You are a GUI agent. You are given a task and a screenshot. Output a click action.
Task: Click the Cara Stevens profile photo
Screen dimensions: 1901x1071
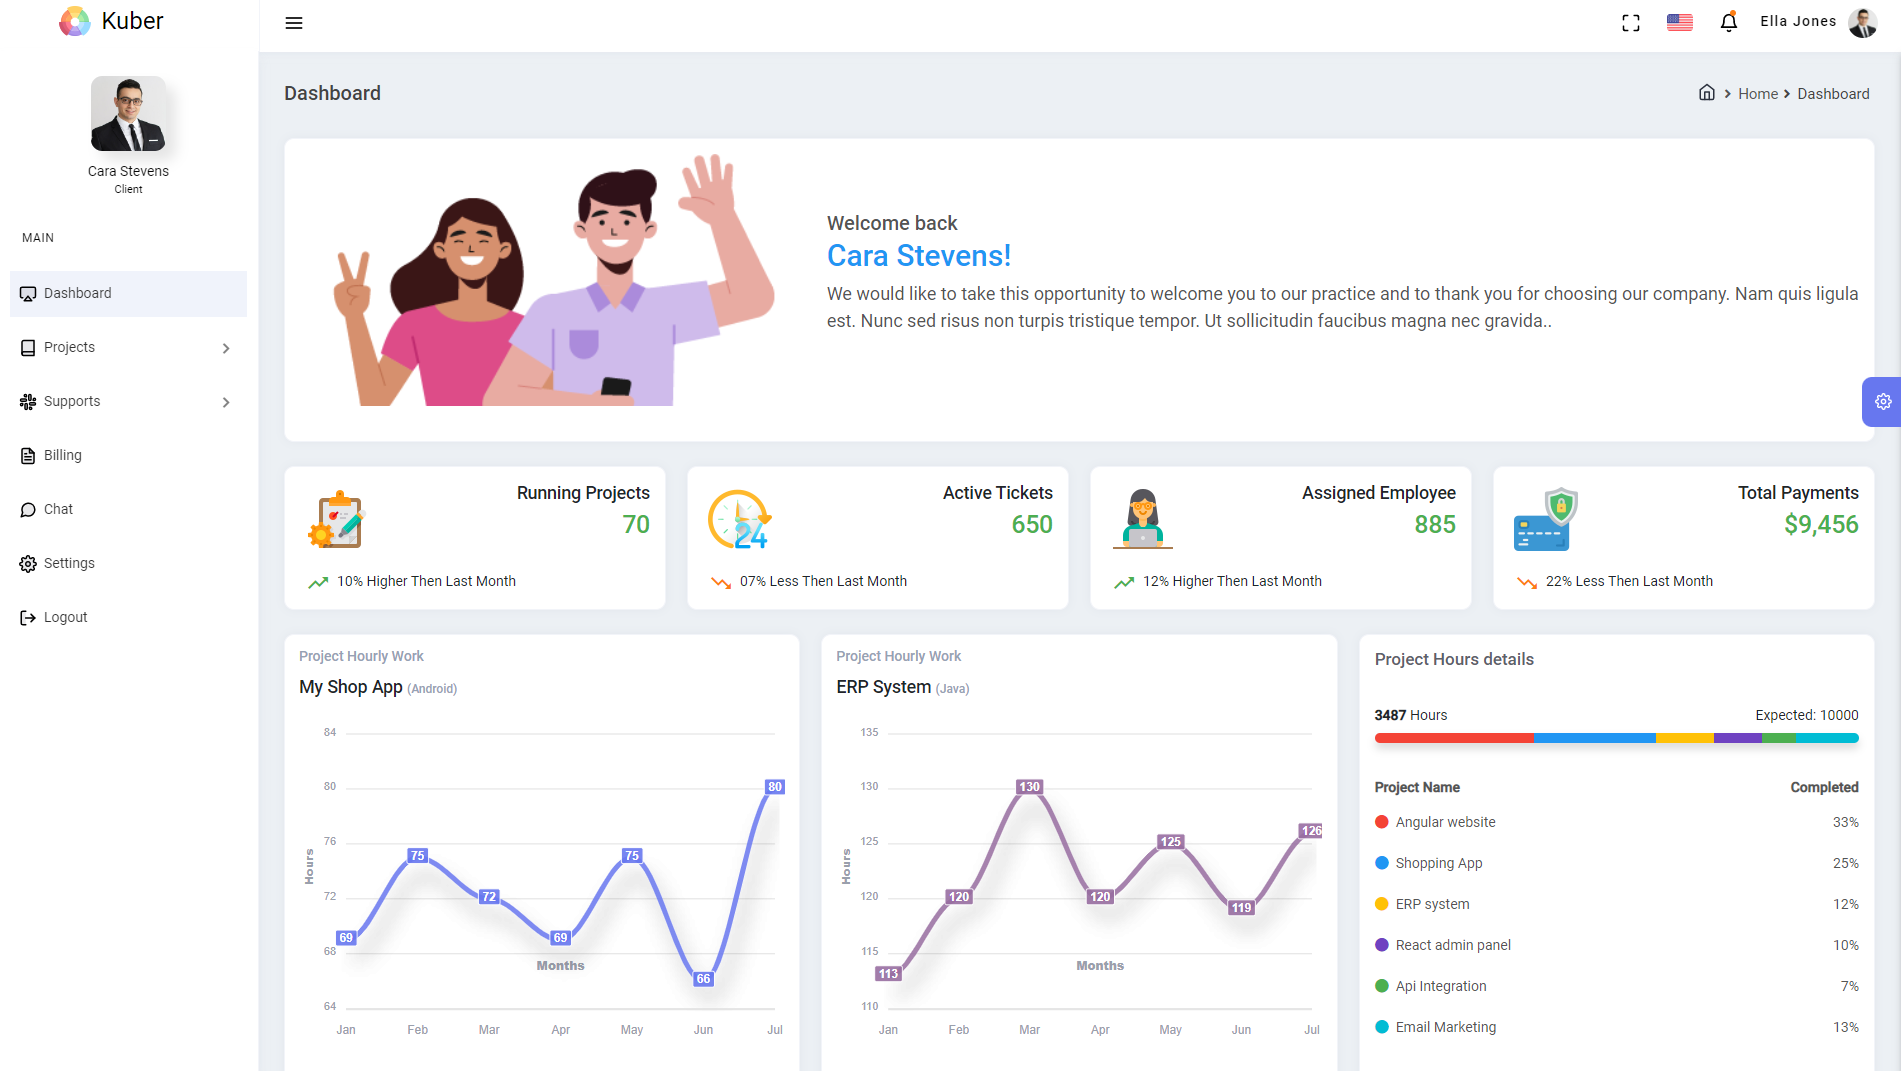(128, 114)
